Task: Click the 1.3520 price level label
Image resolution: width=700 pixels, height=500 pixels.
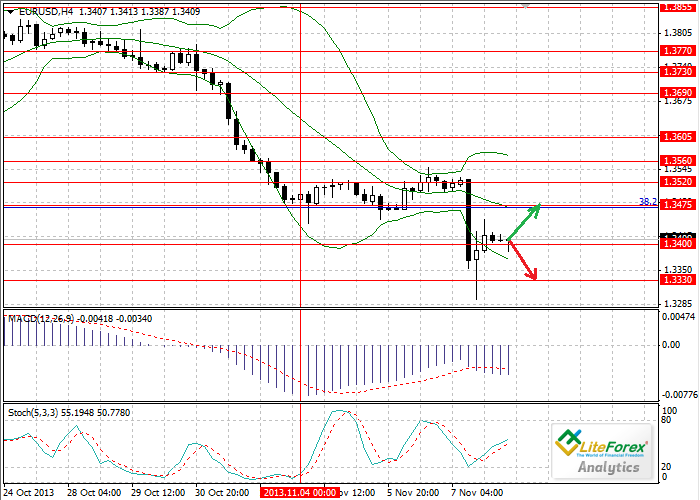Action: pos(677,182)
